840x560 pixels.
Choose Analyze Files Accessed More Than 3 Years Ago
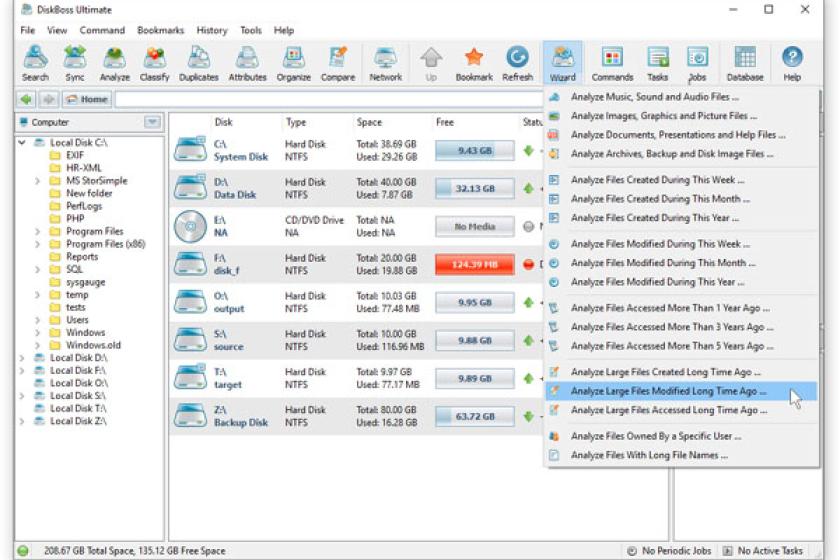(681, 327)
